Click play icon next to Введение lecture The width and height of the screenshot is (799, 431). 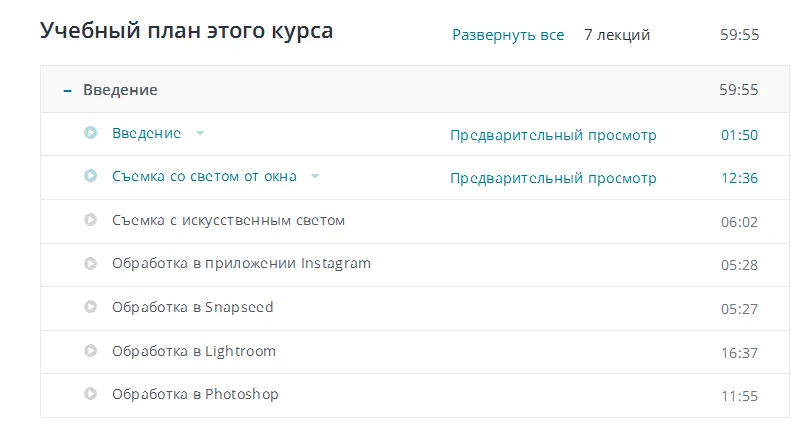(91, 133)
